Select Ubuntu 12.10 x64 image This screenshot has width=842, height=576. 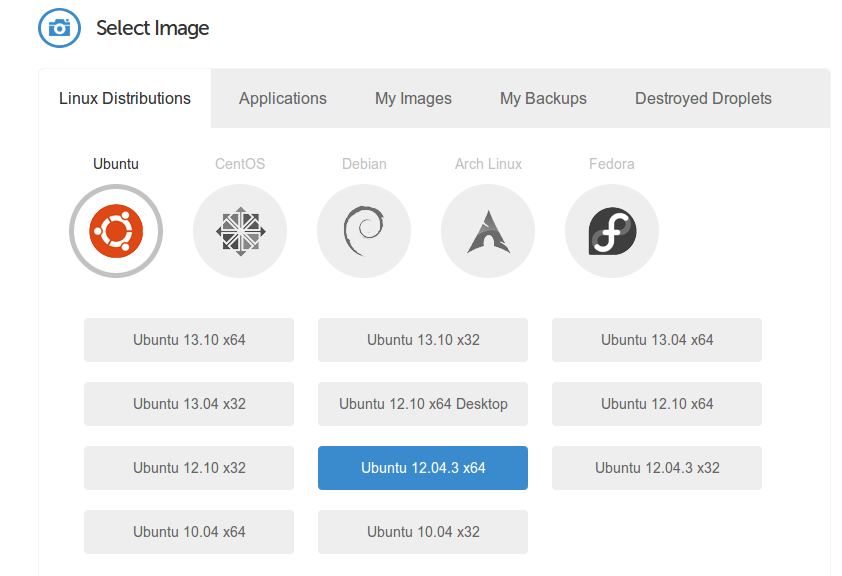coord(657,404)
